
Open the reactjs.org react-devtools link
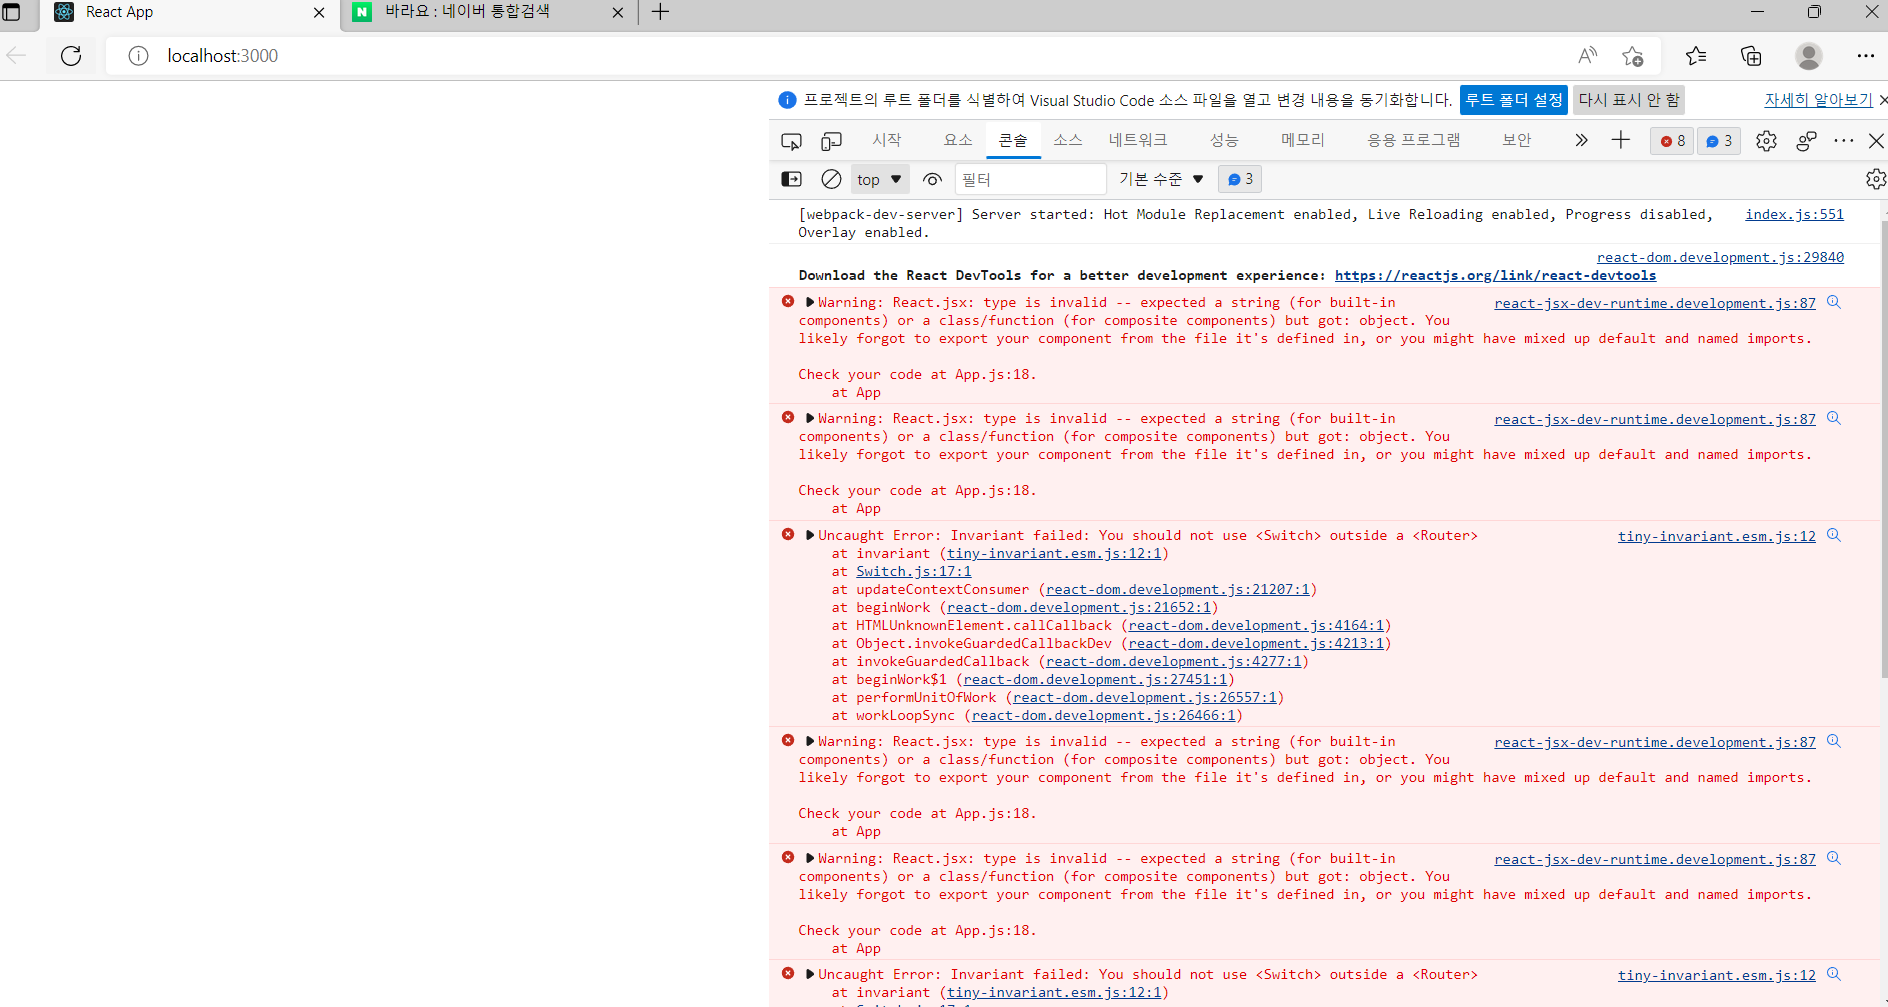click(x=1495, y=275)
